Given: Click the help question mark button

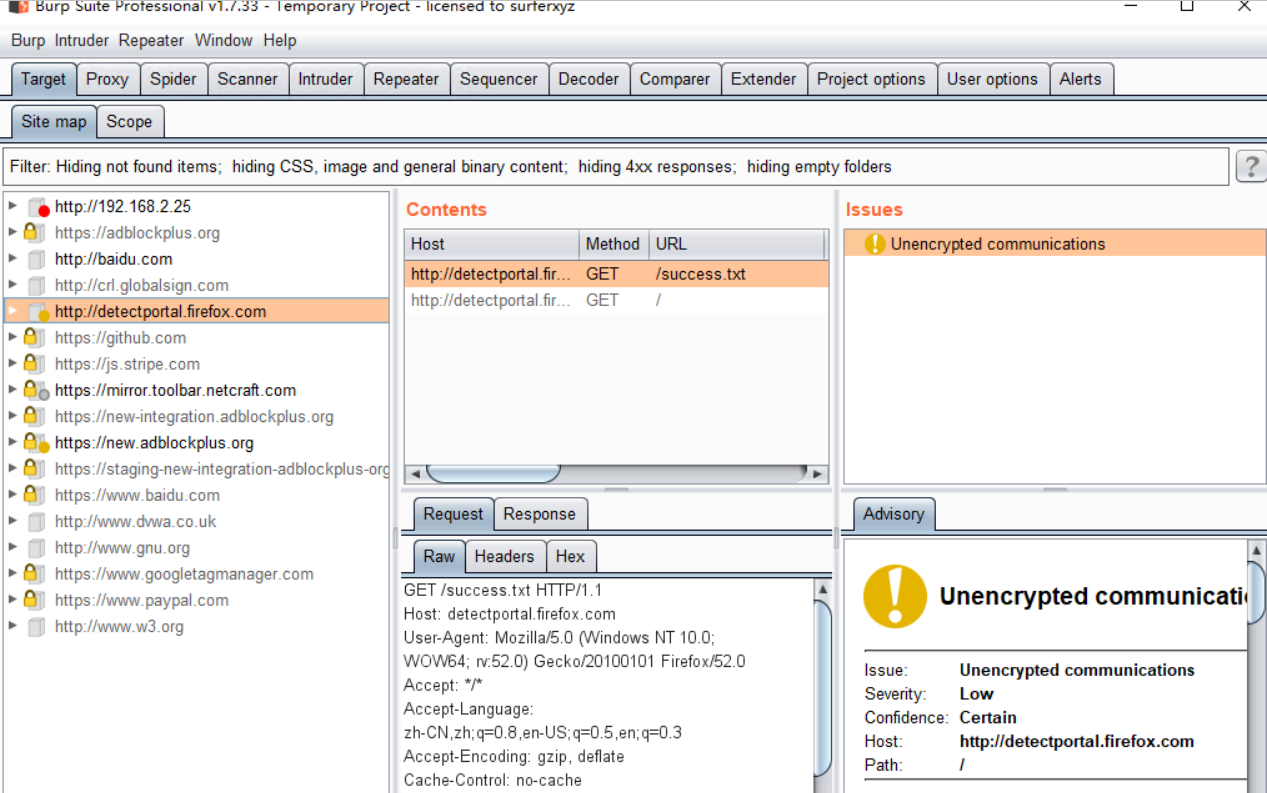Looking at the screenshot, I should (x=1250, y=167).
